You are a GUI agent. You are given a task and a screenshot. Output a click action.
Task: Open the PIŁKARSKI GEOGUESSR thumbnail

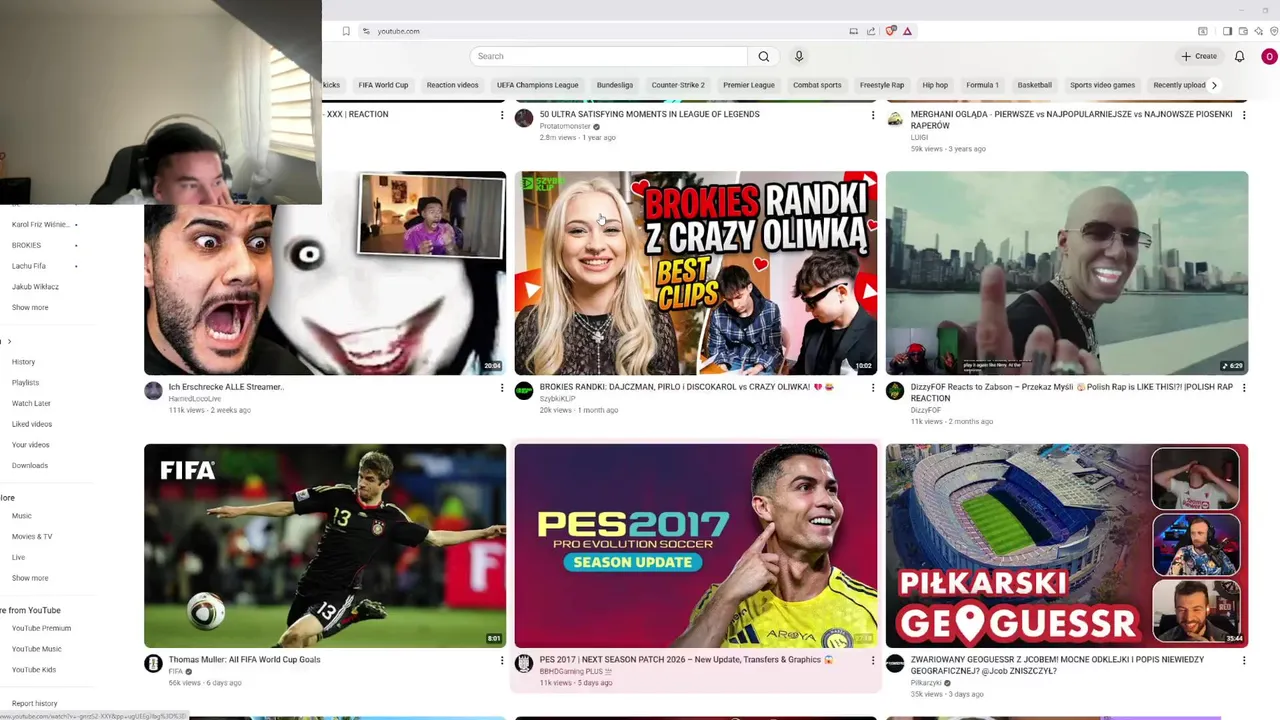pyautogui.click(x=1067, y=546)
